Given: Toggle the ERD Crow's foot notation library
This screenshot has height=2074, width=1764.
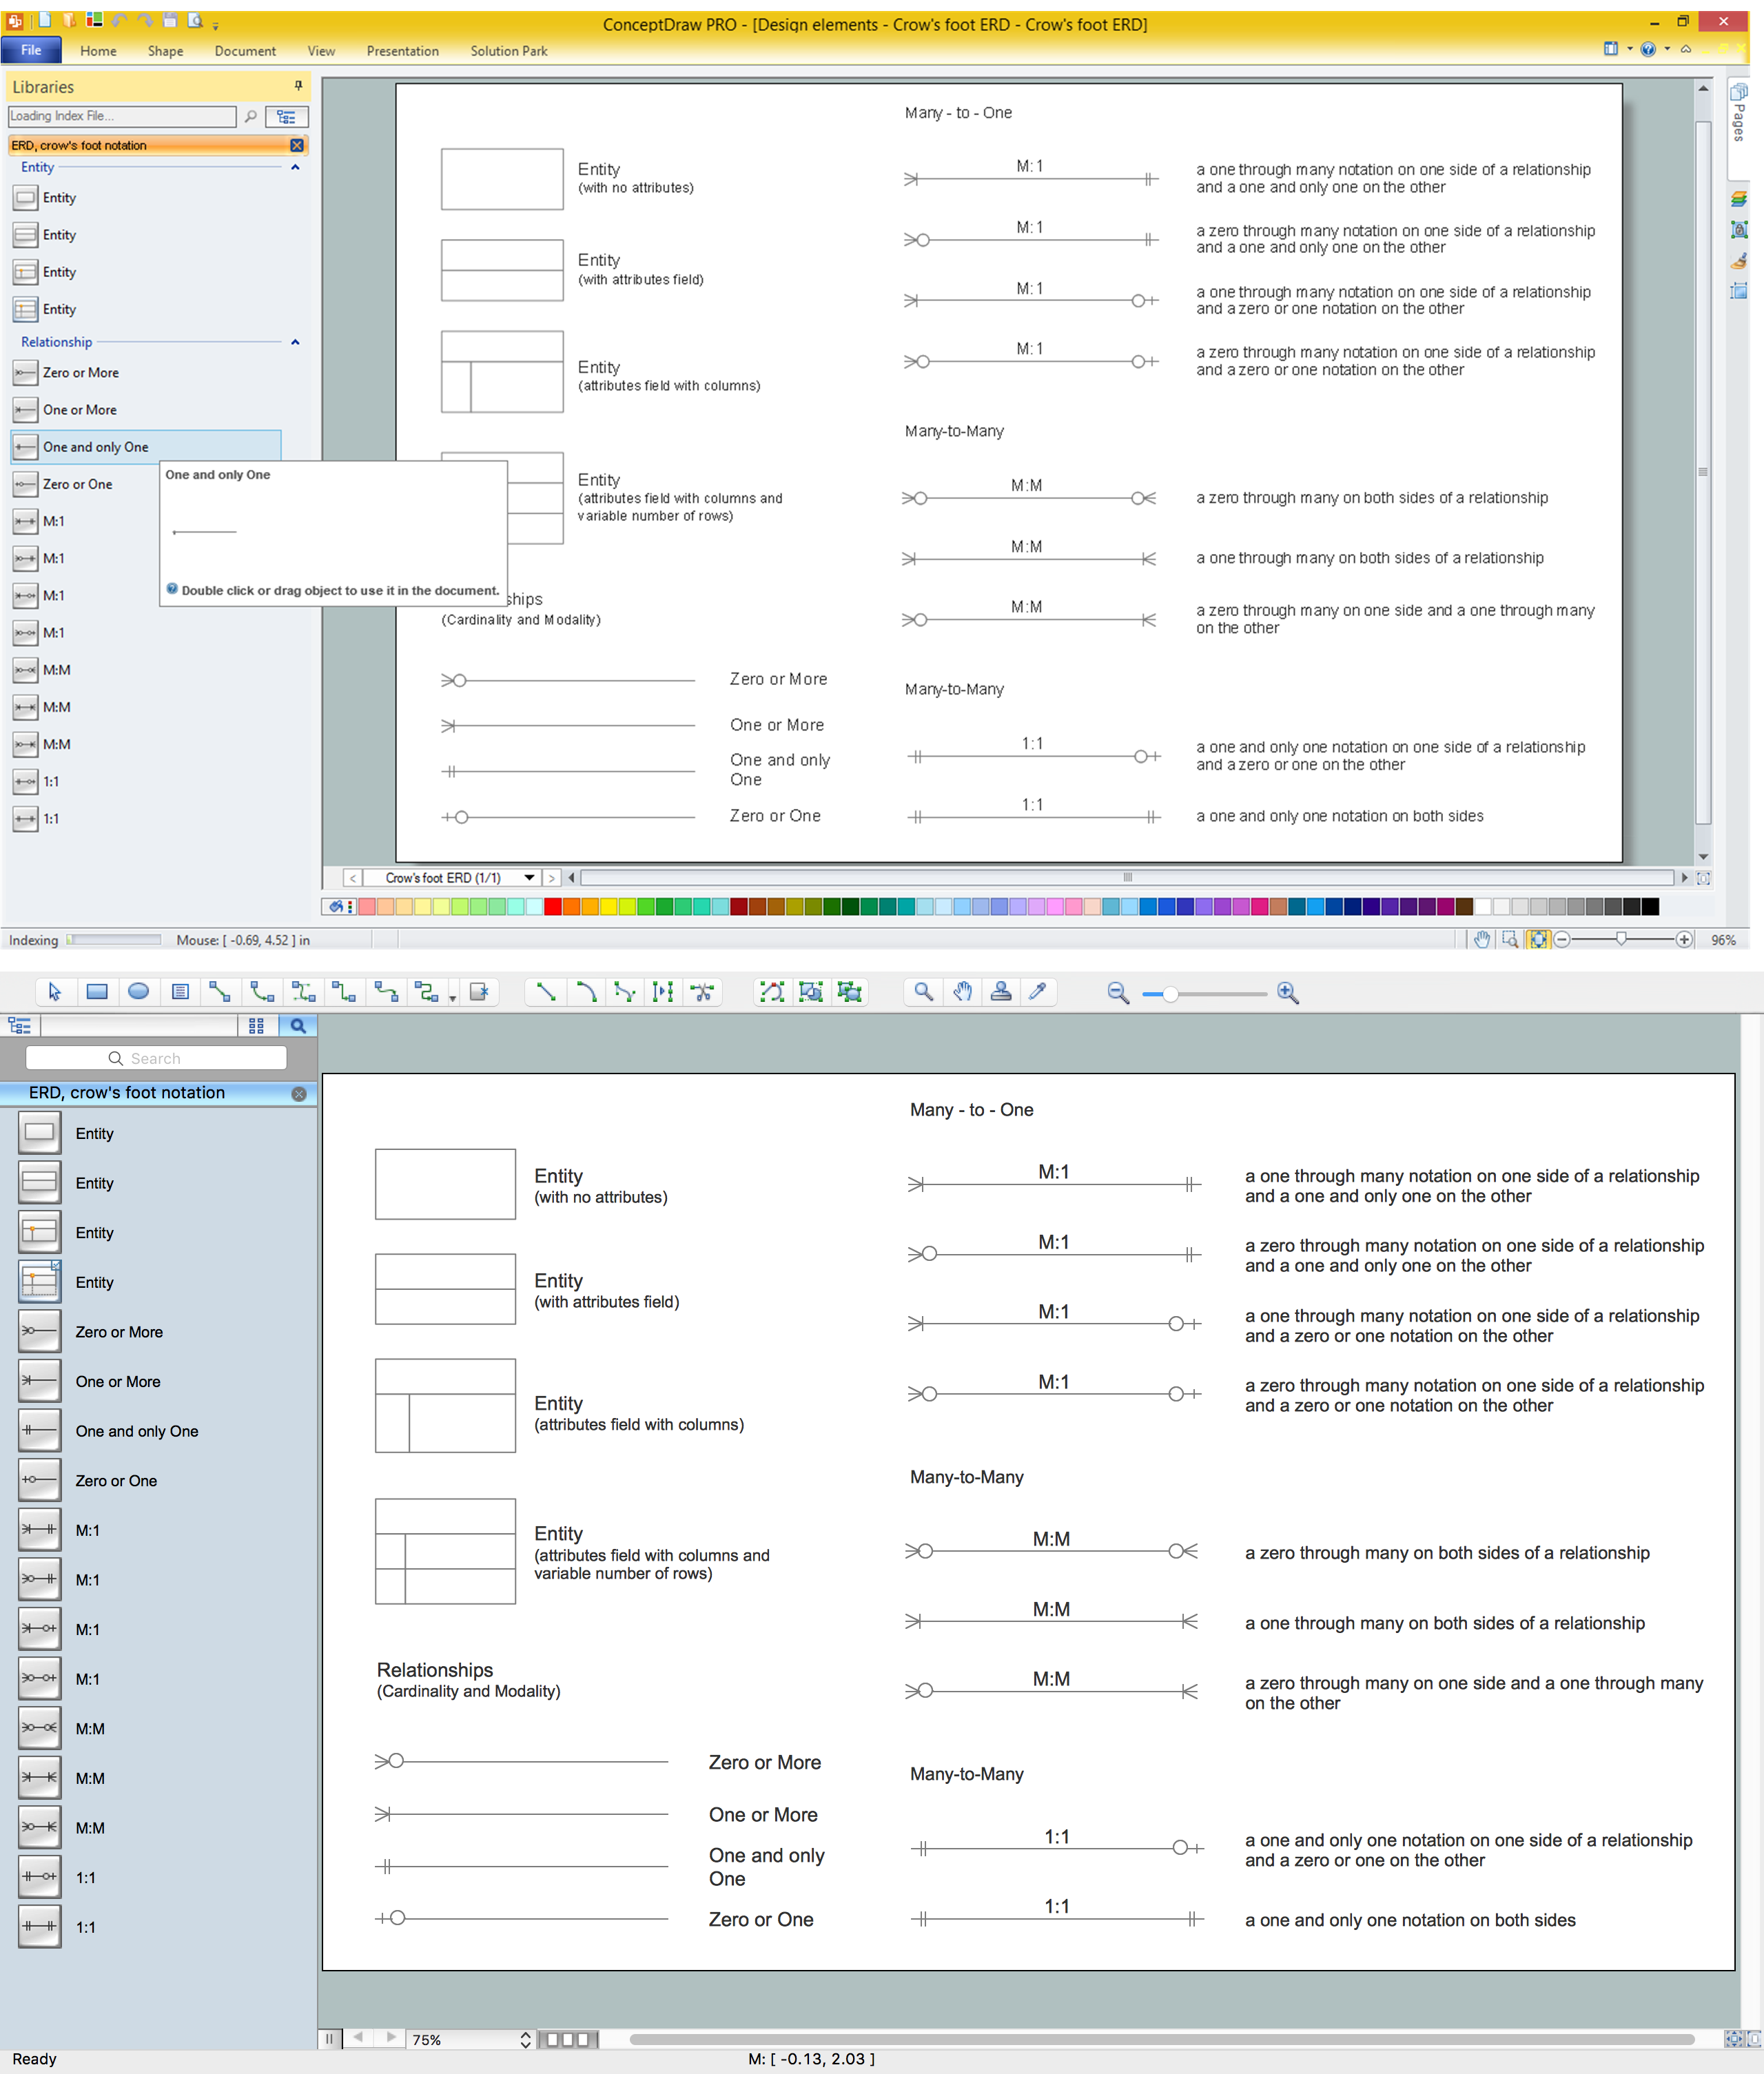Looking at the screenshot, I should click(299, 143).
